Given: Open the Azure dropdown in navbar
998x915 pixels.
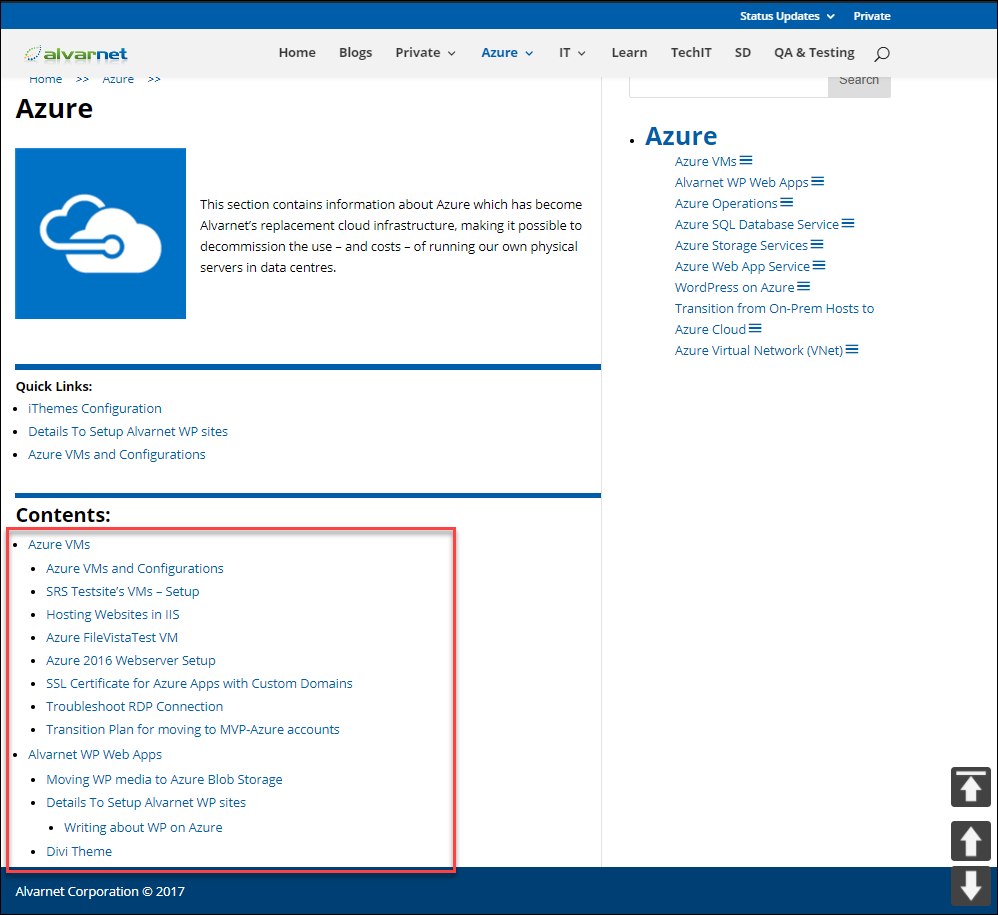Looking at the screenshot, I should (507, 53).
